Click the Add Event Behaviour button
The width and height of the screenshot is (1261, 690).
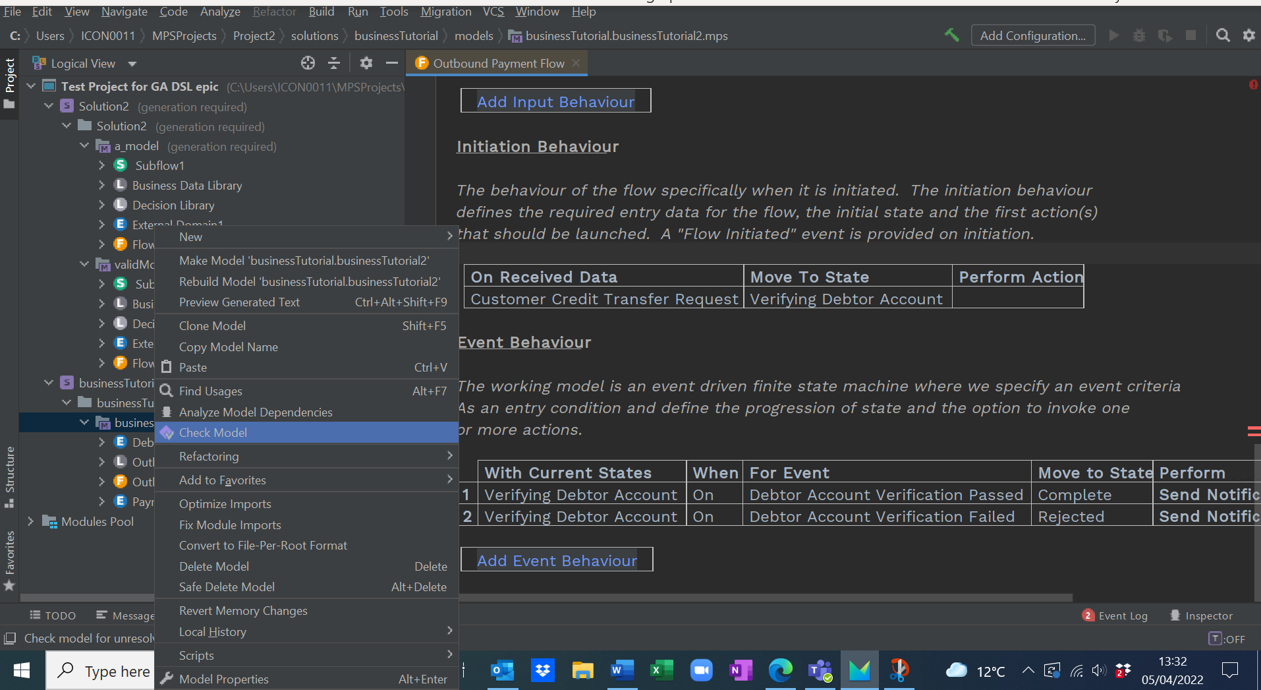tap(556, 560)
